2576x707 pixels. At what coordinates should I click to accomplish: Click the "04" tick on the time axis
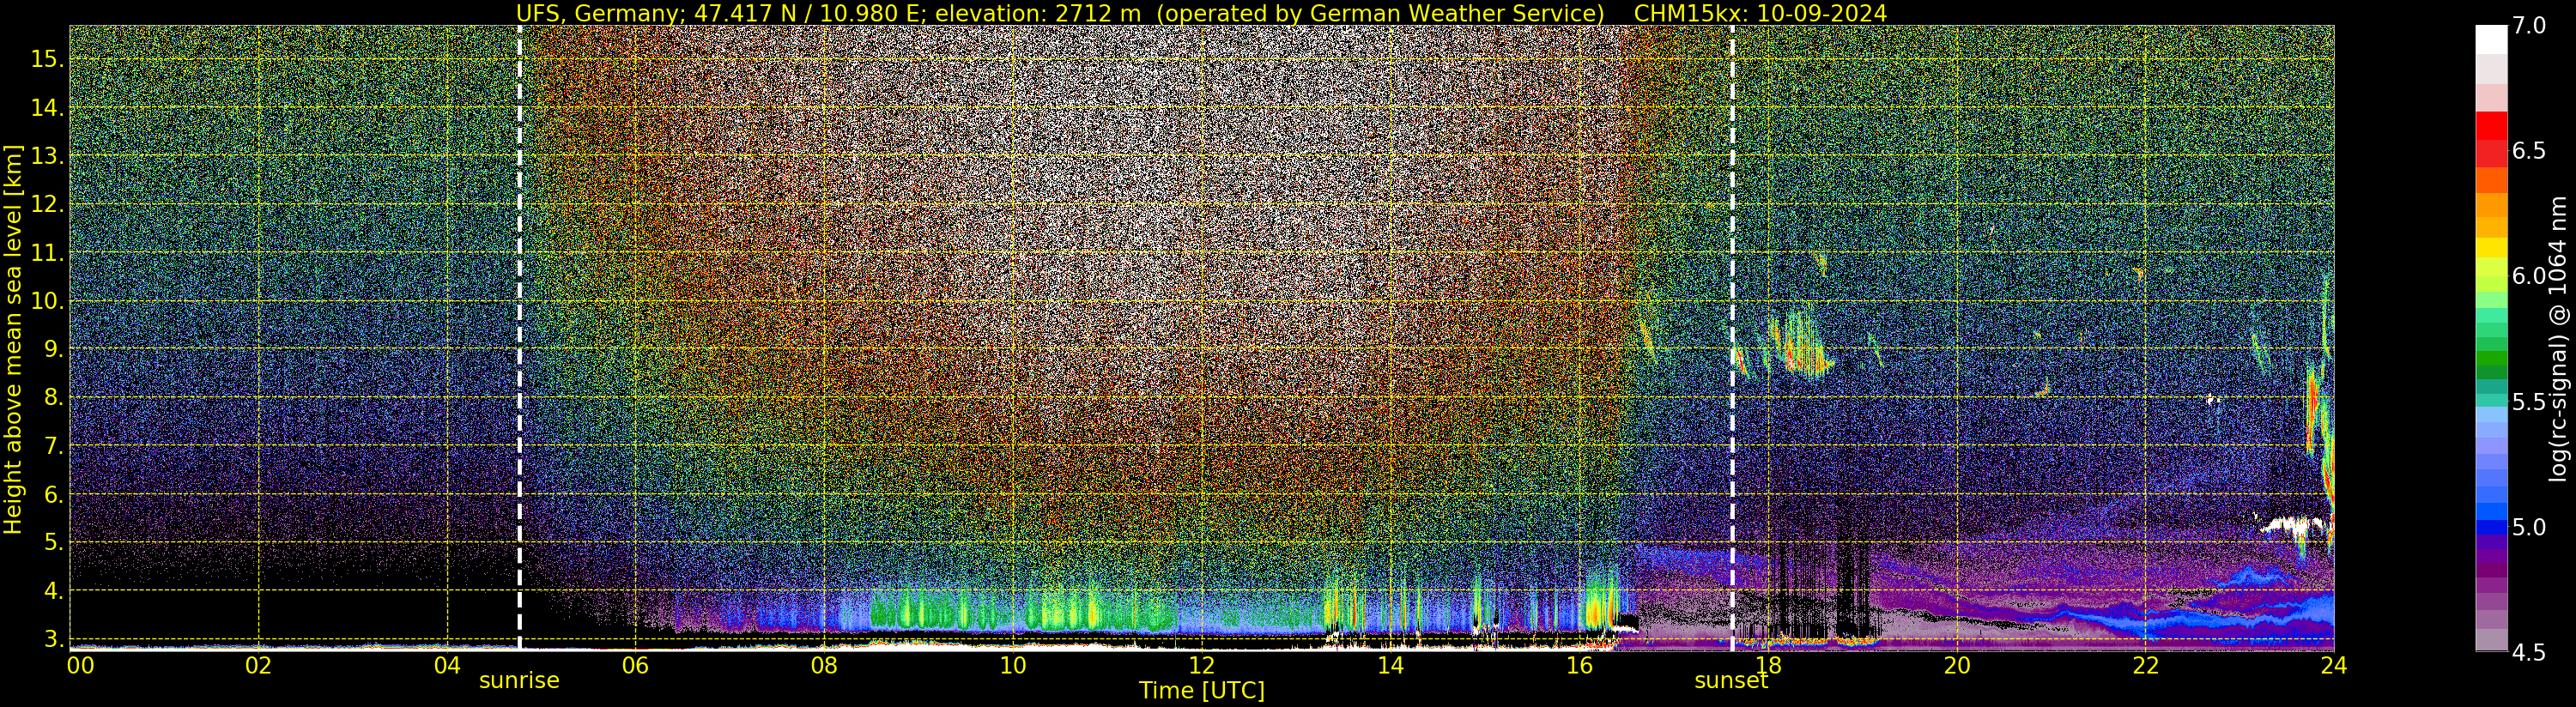(x=447, y=665)
